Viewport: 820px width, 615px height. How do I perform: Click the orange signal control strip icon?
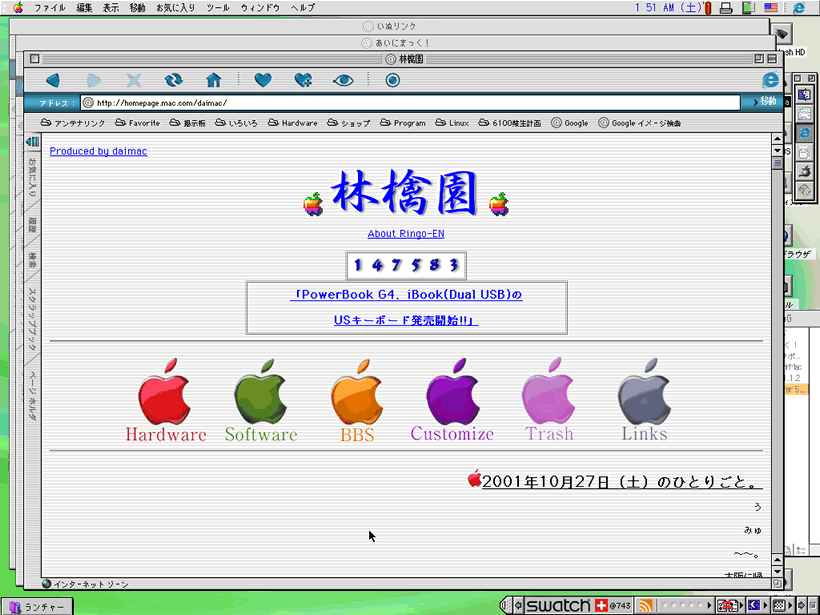coord(645,606)
